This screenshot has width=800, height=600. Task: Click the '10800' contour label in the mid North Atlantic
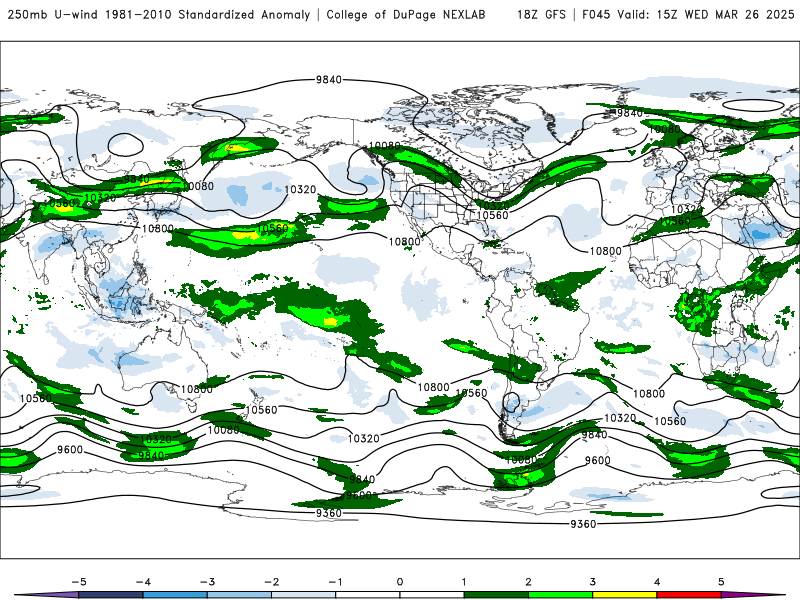[606, 251]
